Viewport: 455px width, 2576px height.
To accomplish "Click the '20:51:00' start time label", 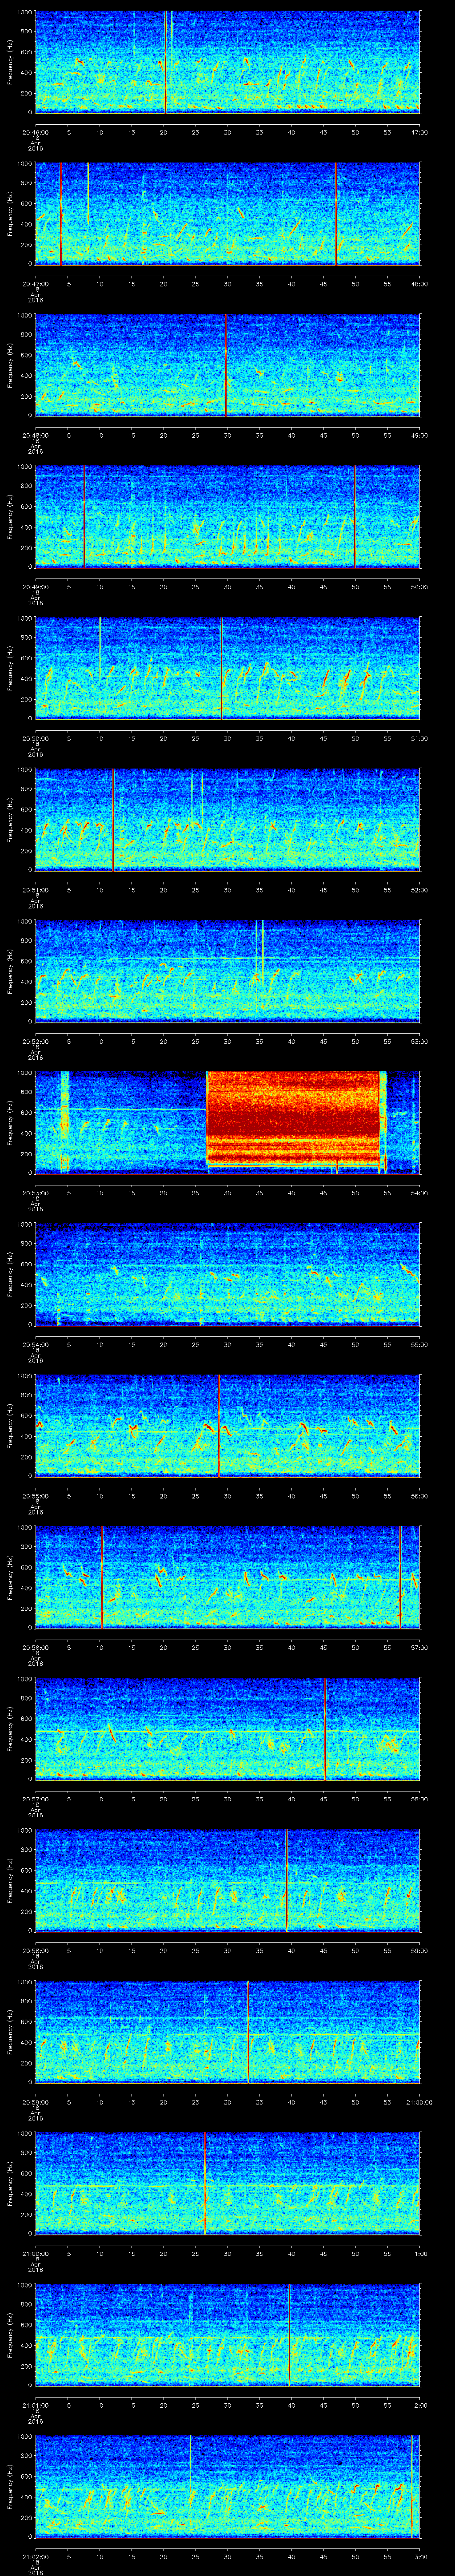I will (36, 890).
